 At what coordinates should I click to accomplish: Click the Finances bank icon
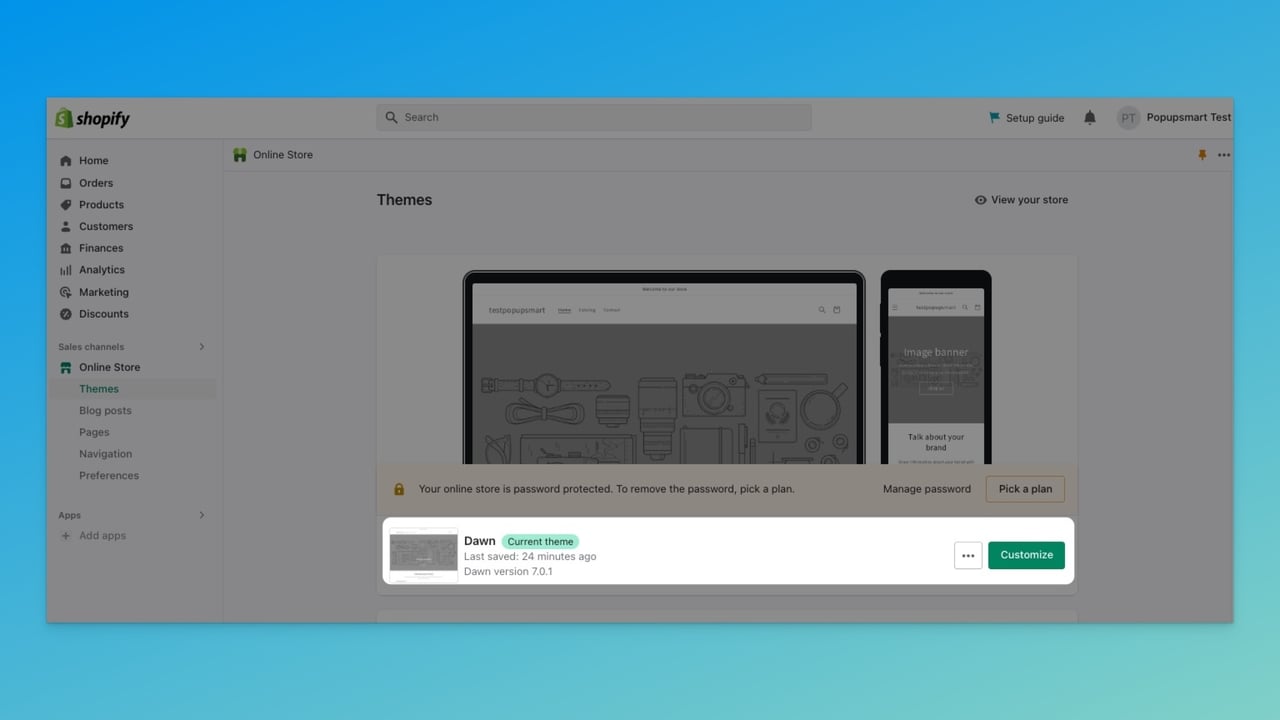(x=66, y=248)
